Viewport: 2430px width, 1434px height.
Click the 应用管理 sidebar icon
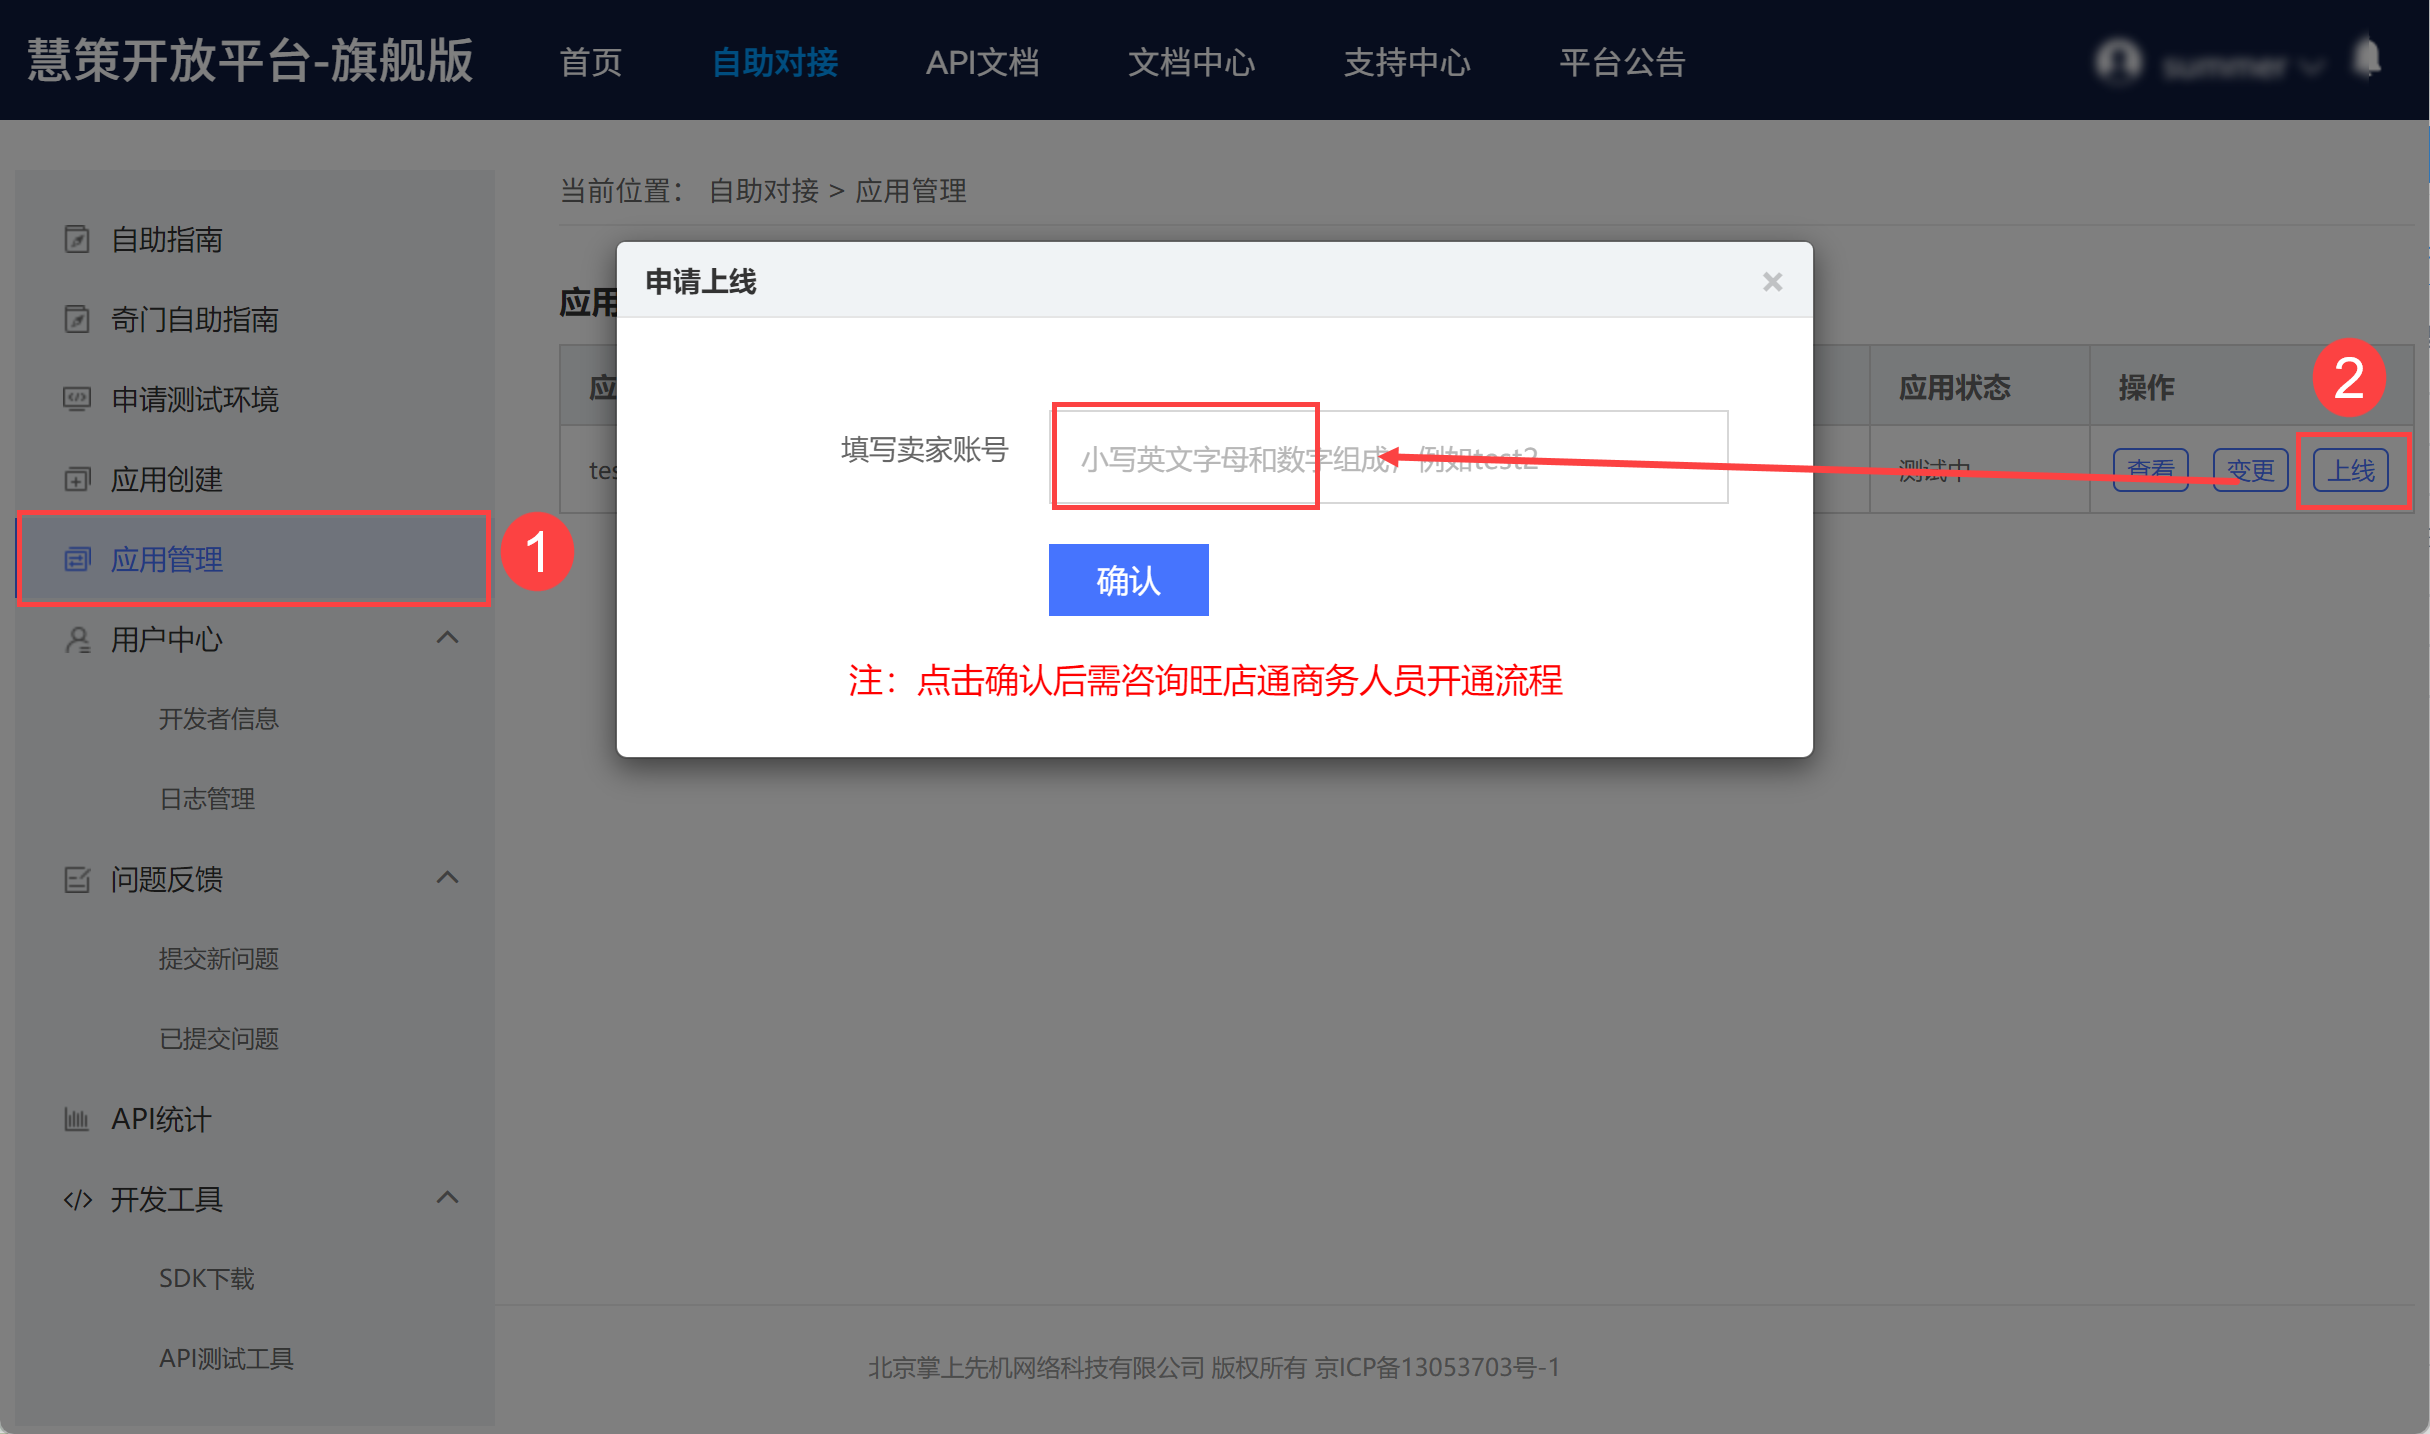tap(77, 559)
